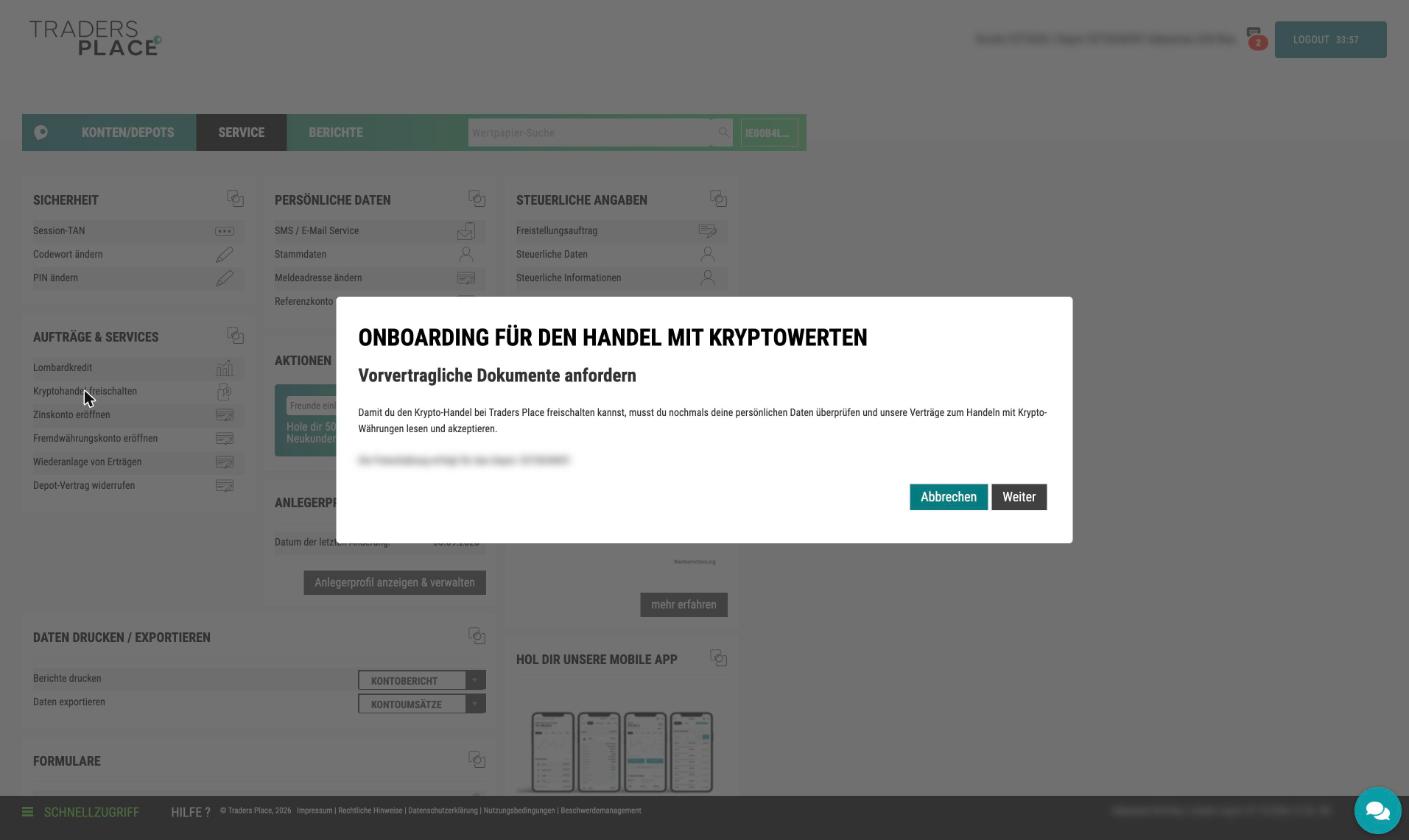Open the Kontobericht dropdown
Screen dimensions: 1409x840
click(x=422, y=681)
